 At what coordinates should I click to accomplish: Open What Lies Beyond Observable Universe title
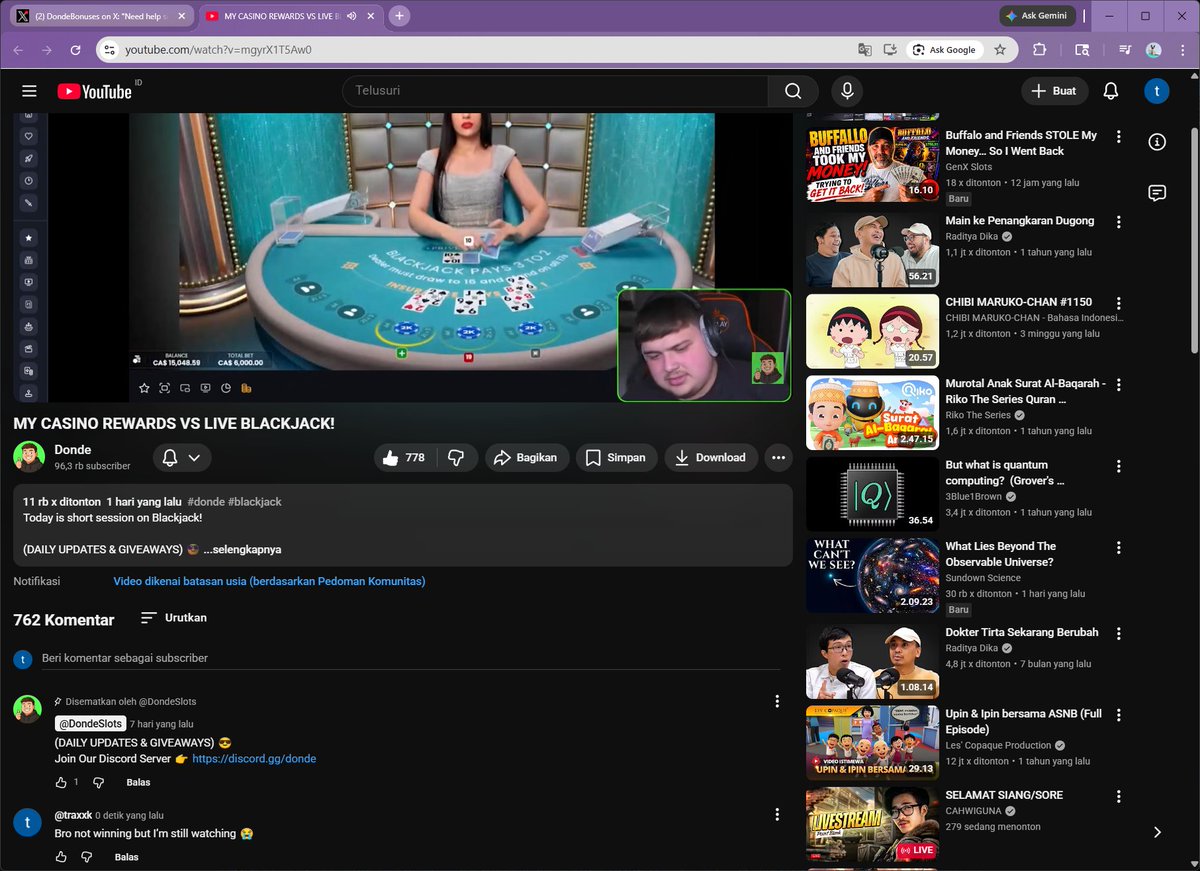pos(999,554)
